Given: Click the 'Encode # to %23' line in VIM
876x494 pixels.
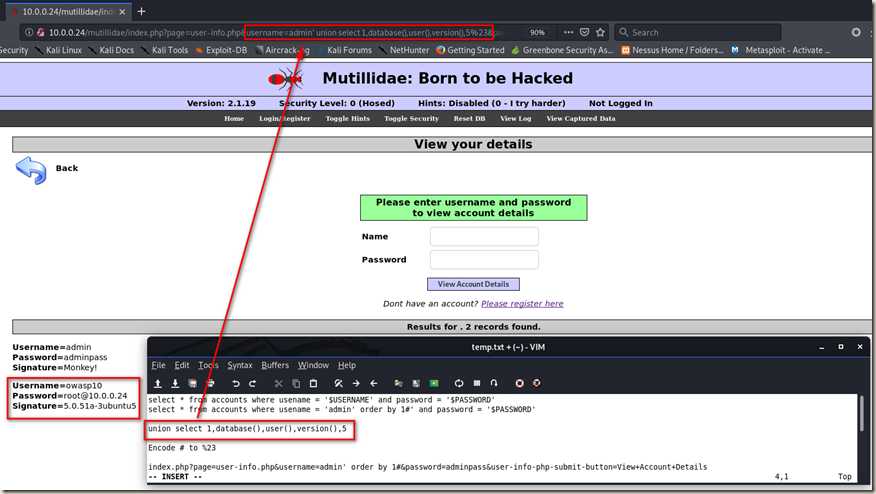Looking at the screenshot, I should 182,448.
